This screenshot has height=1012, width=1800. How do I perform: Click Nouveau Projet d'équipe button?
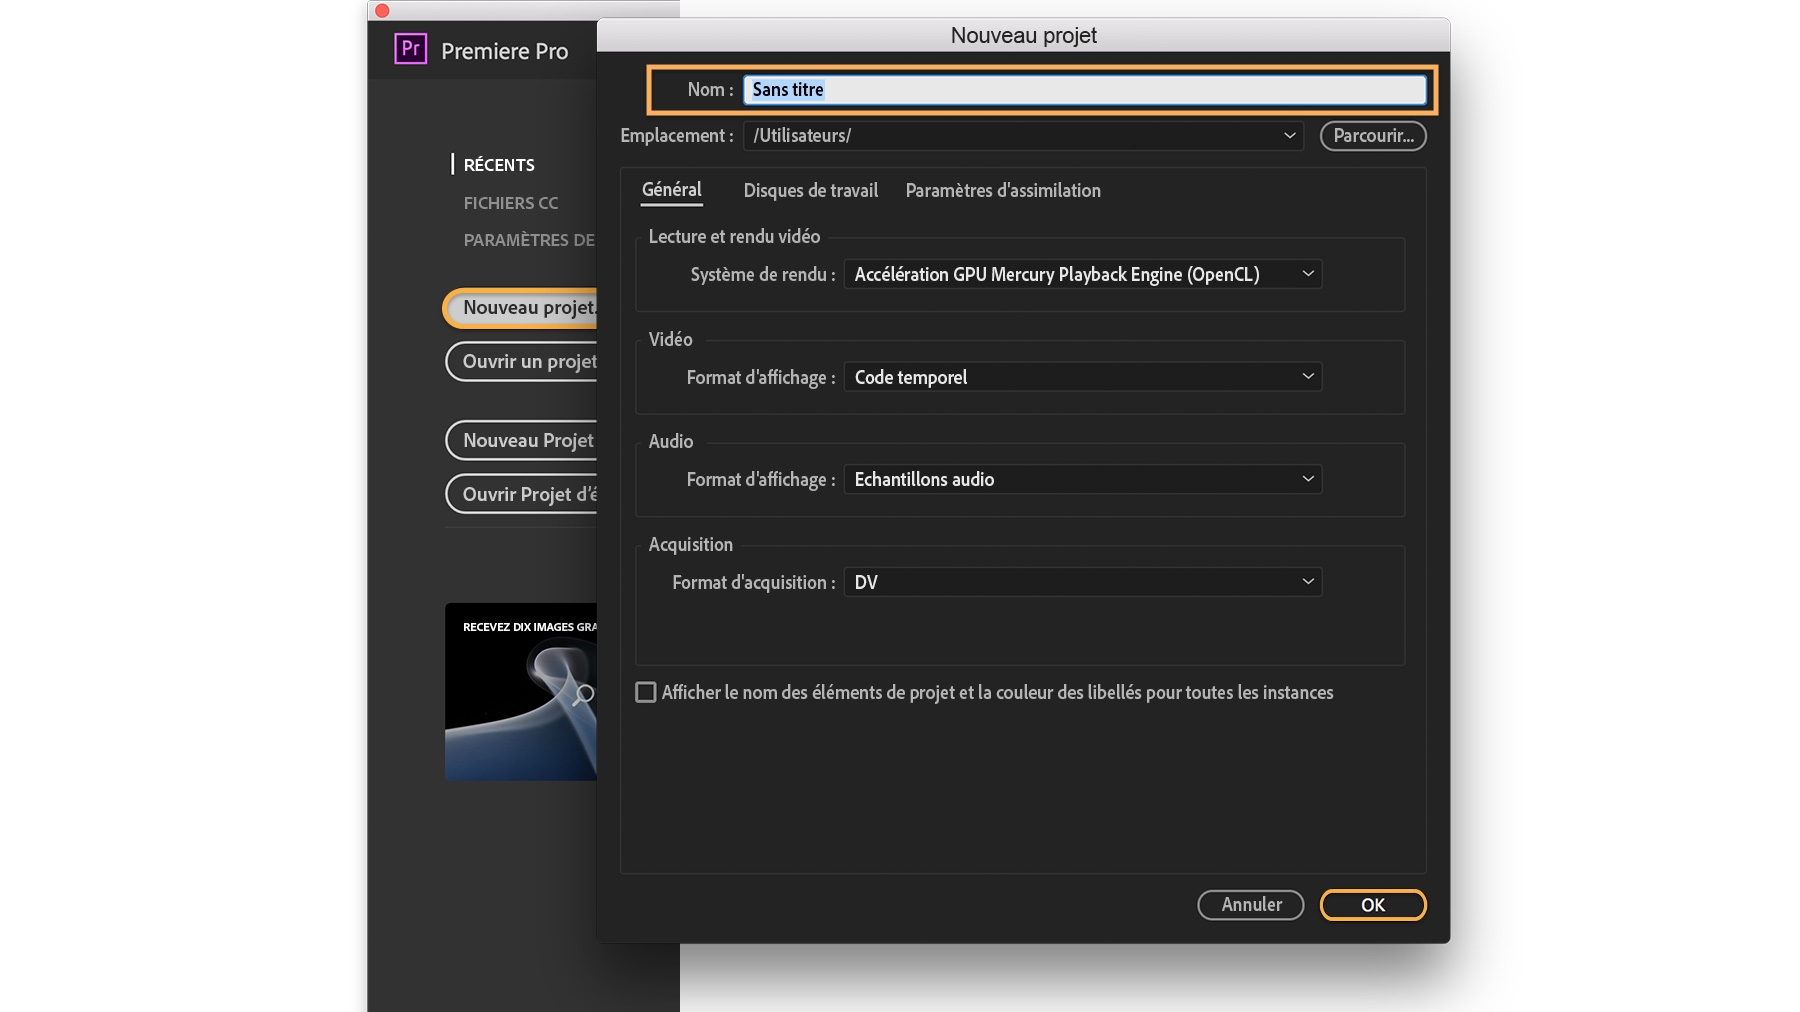521,441
